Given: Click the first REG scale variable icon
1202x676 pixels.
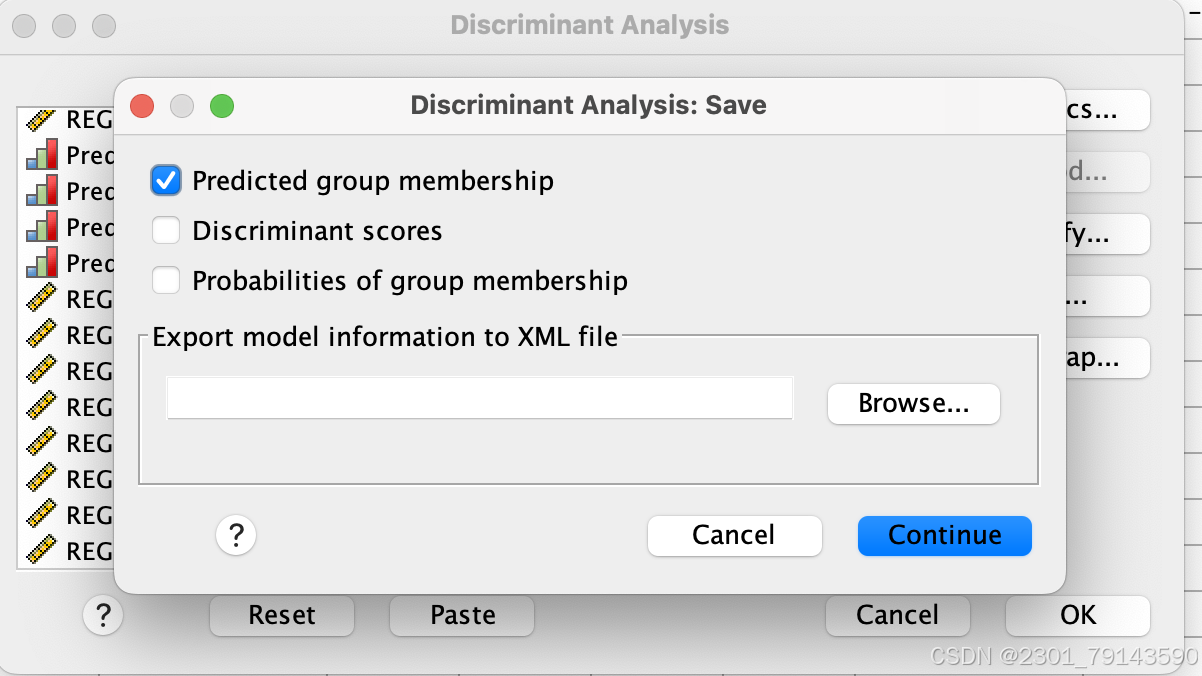Looking at the screenshot, I should coord(40,119).
